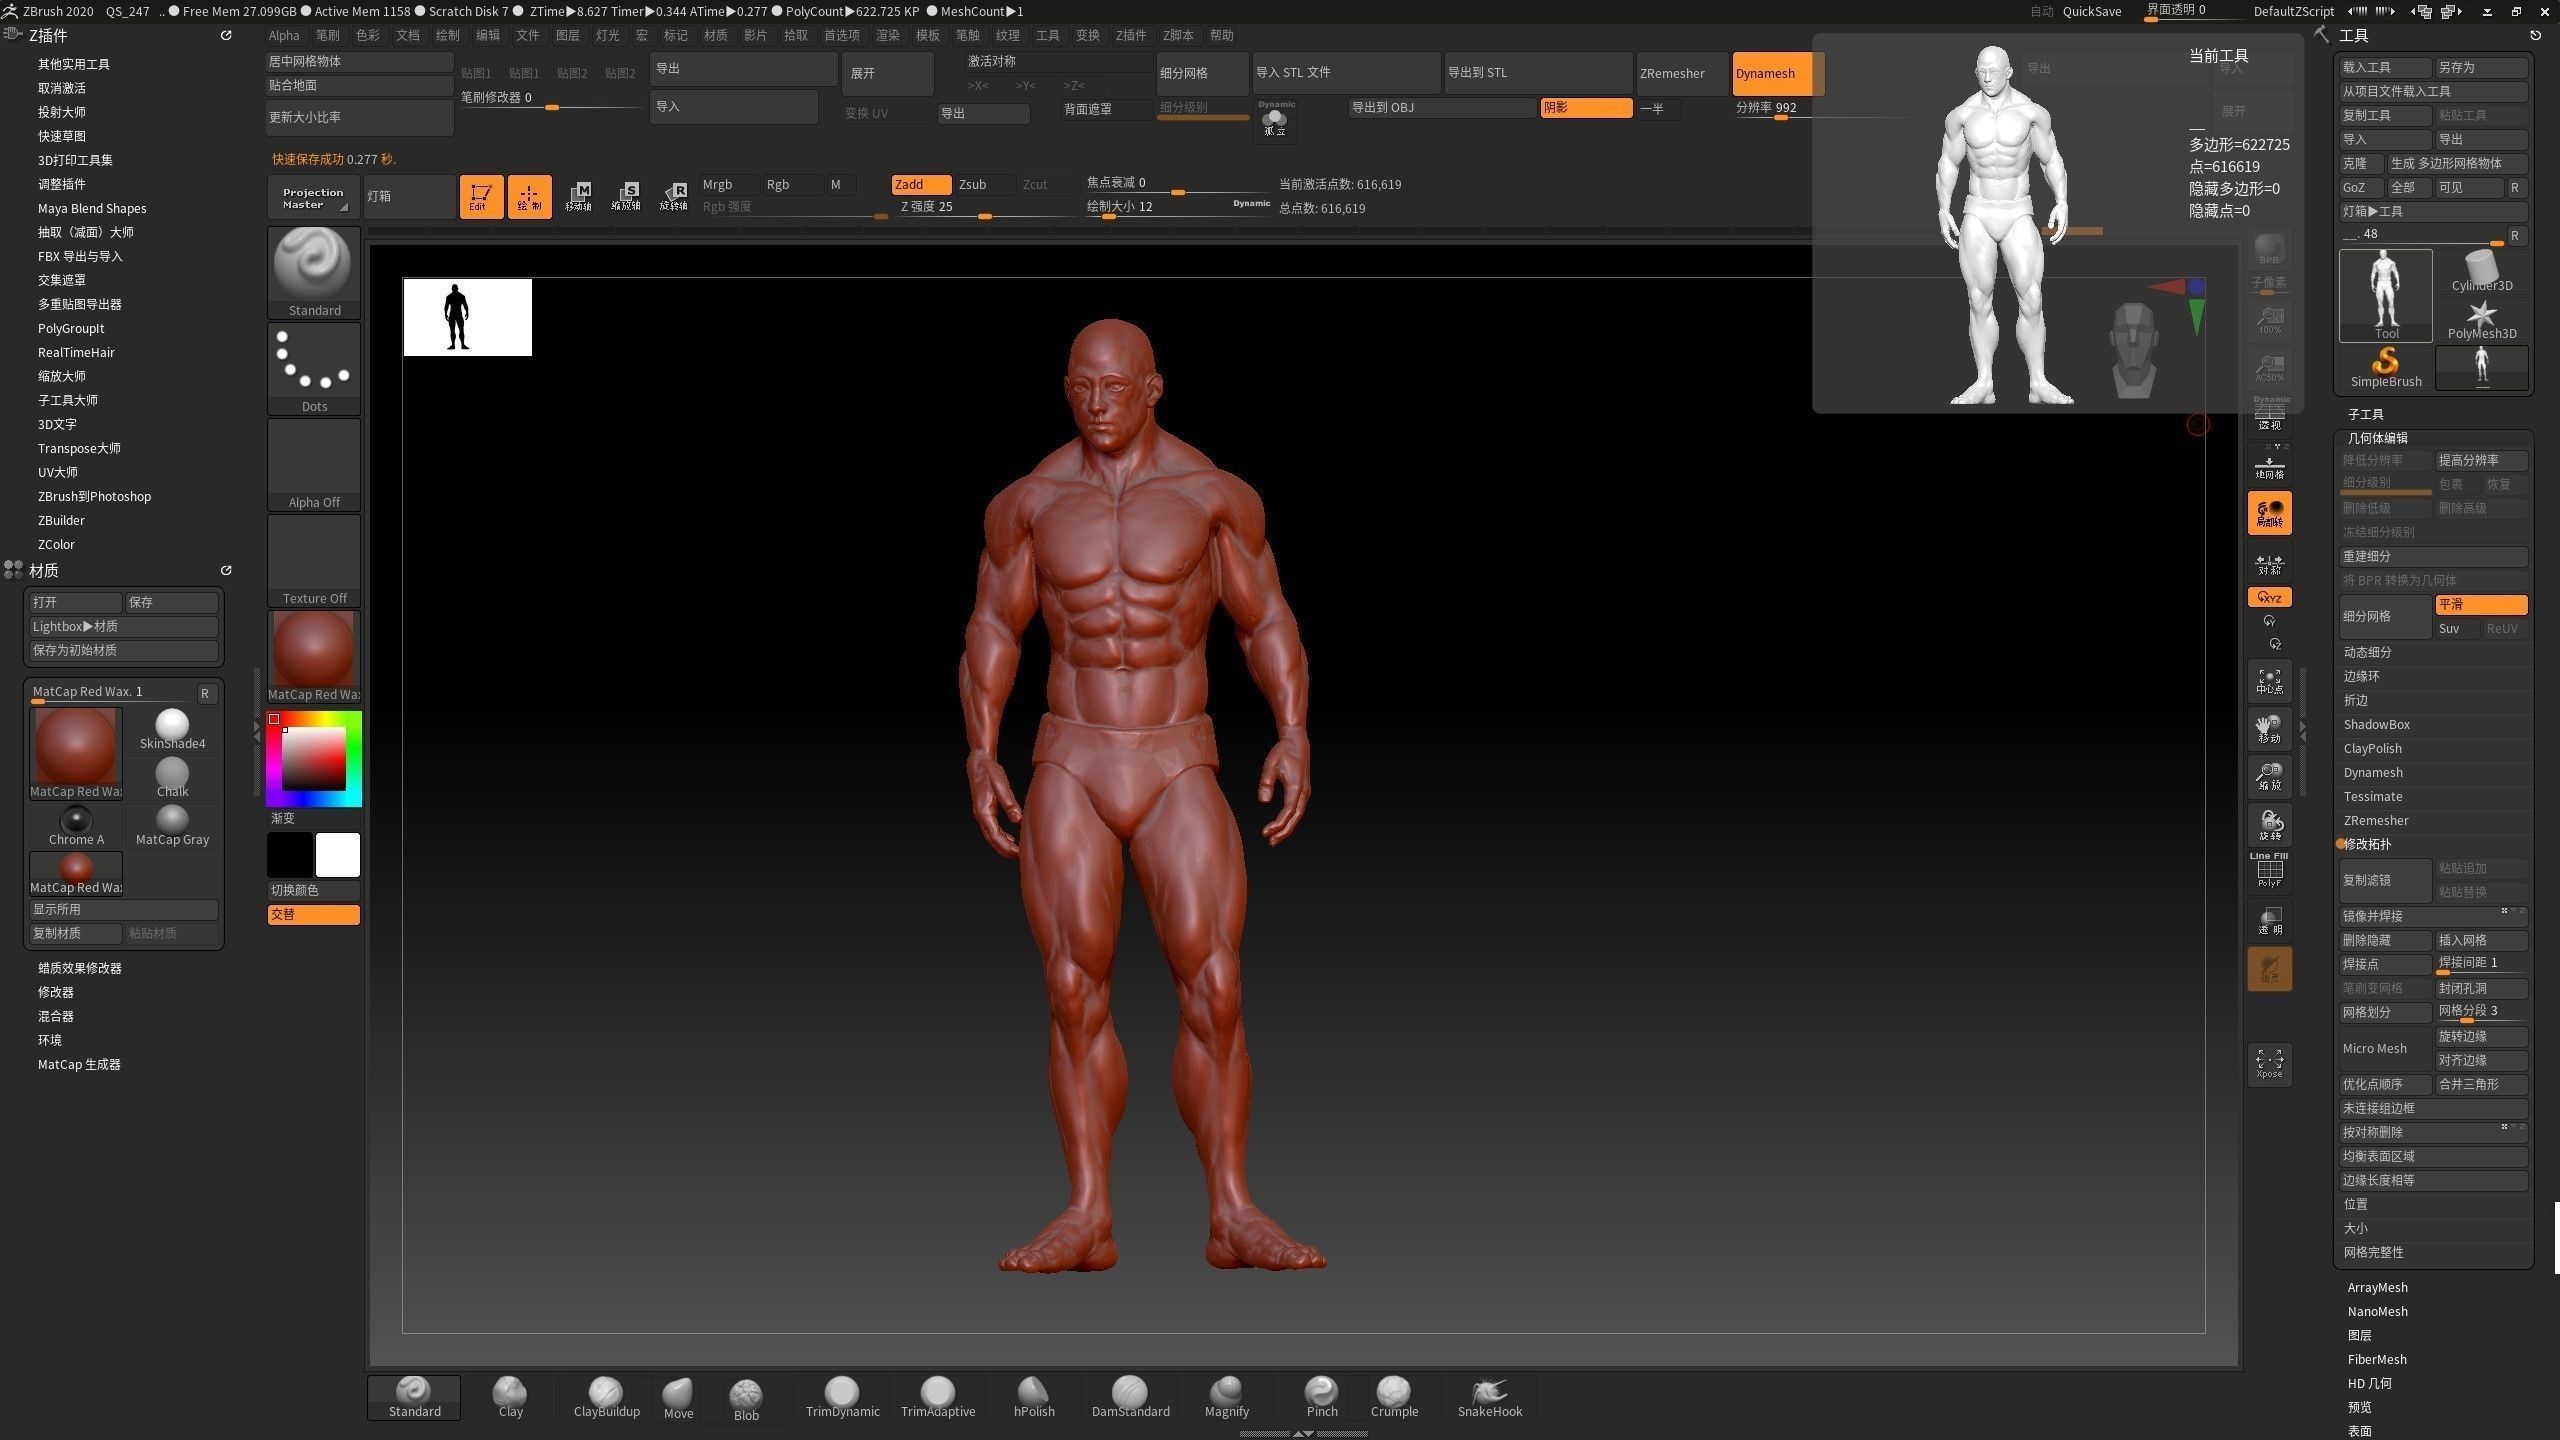The height and width of the screenshot is (1440, 2560).
Task: Click the Xpose icon
Action: coord(2270,1063)
